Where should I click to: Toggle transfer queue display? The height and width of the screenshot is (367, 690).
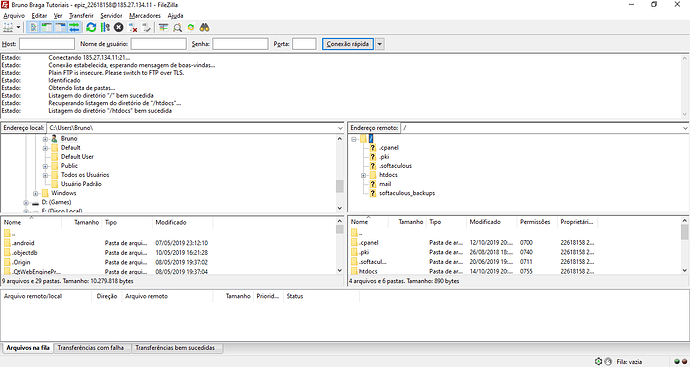74,28
